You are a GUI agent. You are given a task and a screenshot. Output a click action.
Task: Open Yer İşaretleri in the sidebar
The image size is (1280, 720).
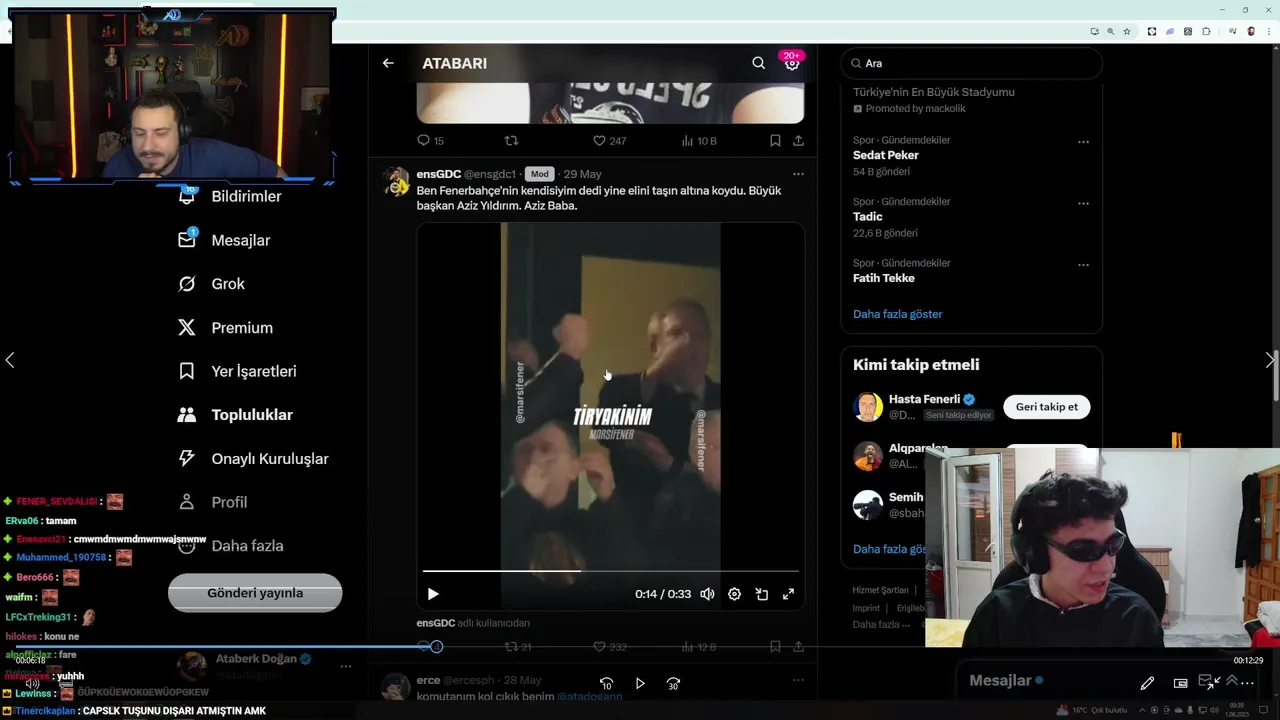[x=237, y=371]
